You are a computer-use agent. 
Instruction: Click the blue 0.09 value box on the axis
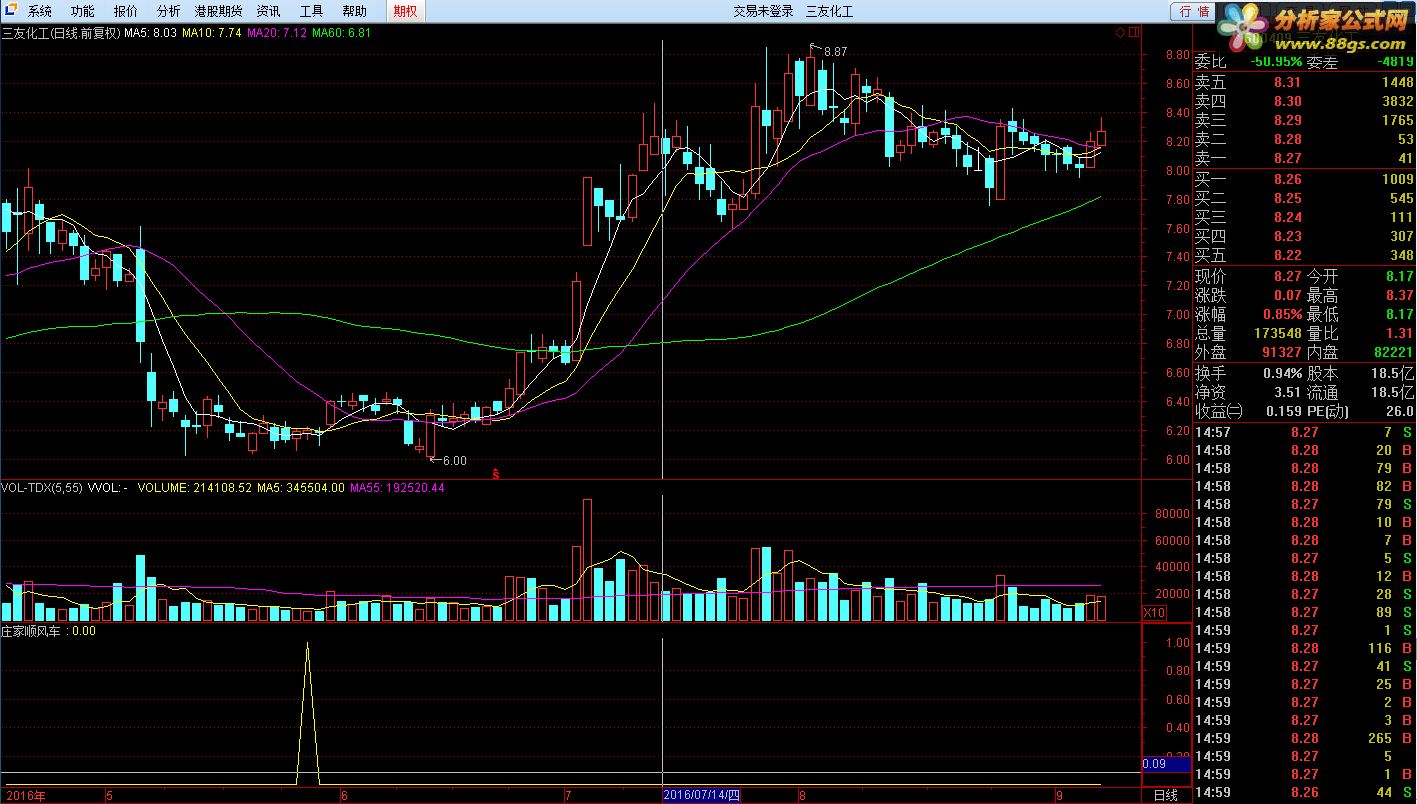click(x=1166, y=764)
